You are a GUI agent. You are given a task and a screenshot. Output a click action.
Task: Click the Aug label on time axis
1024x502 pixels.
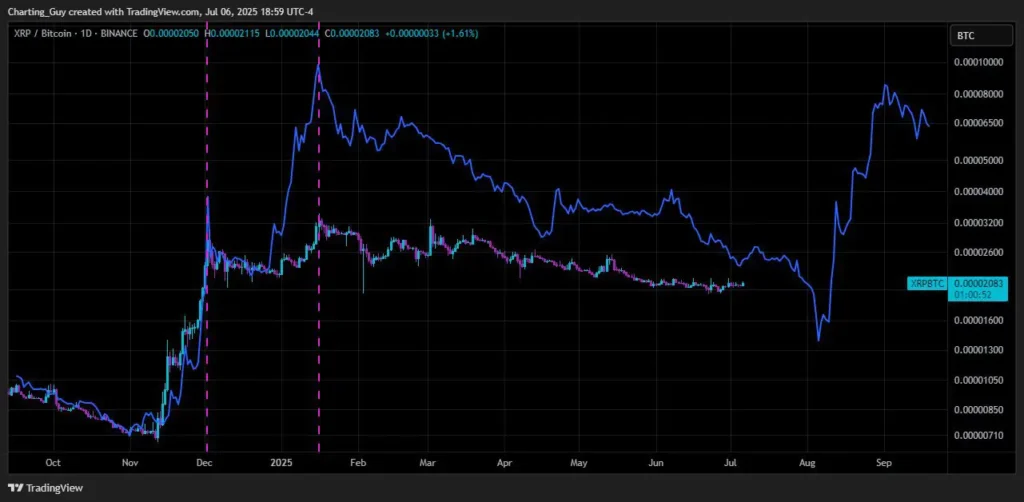click(x=808, y=463)
